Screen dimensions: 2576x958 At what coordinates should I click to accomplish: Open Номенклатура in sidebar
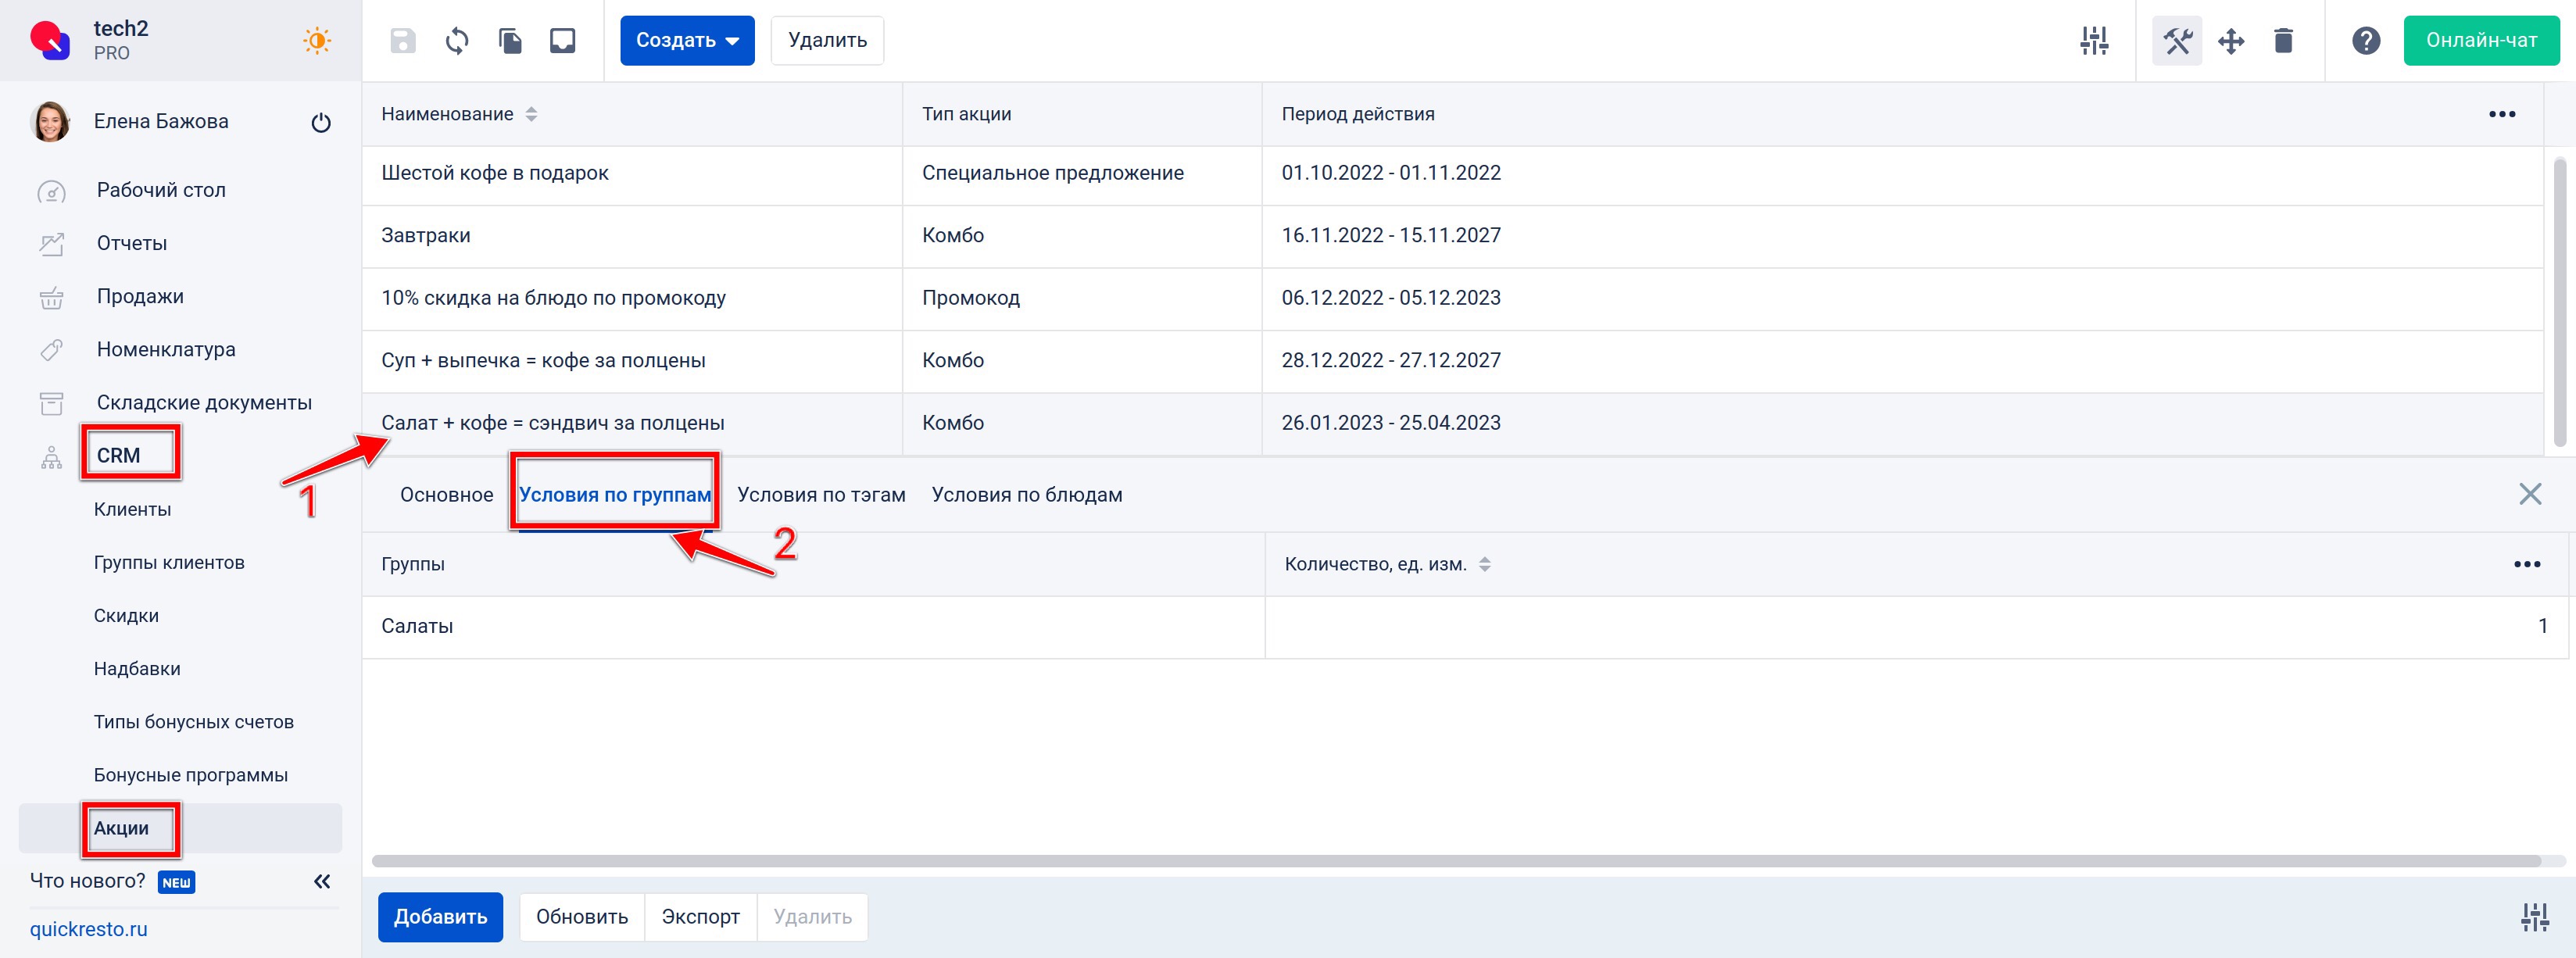(x=166, y=349)
